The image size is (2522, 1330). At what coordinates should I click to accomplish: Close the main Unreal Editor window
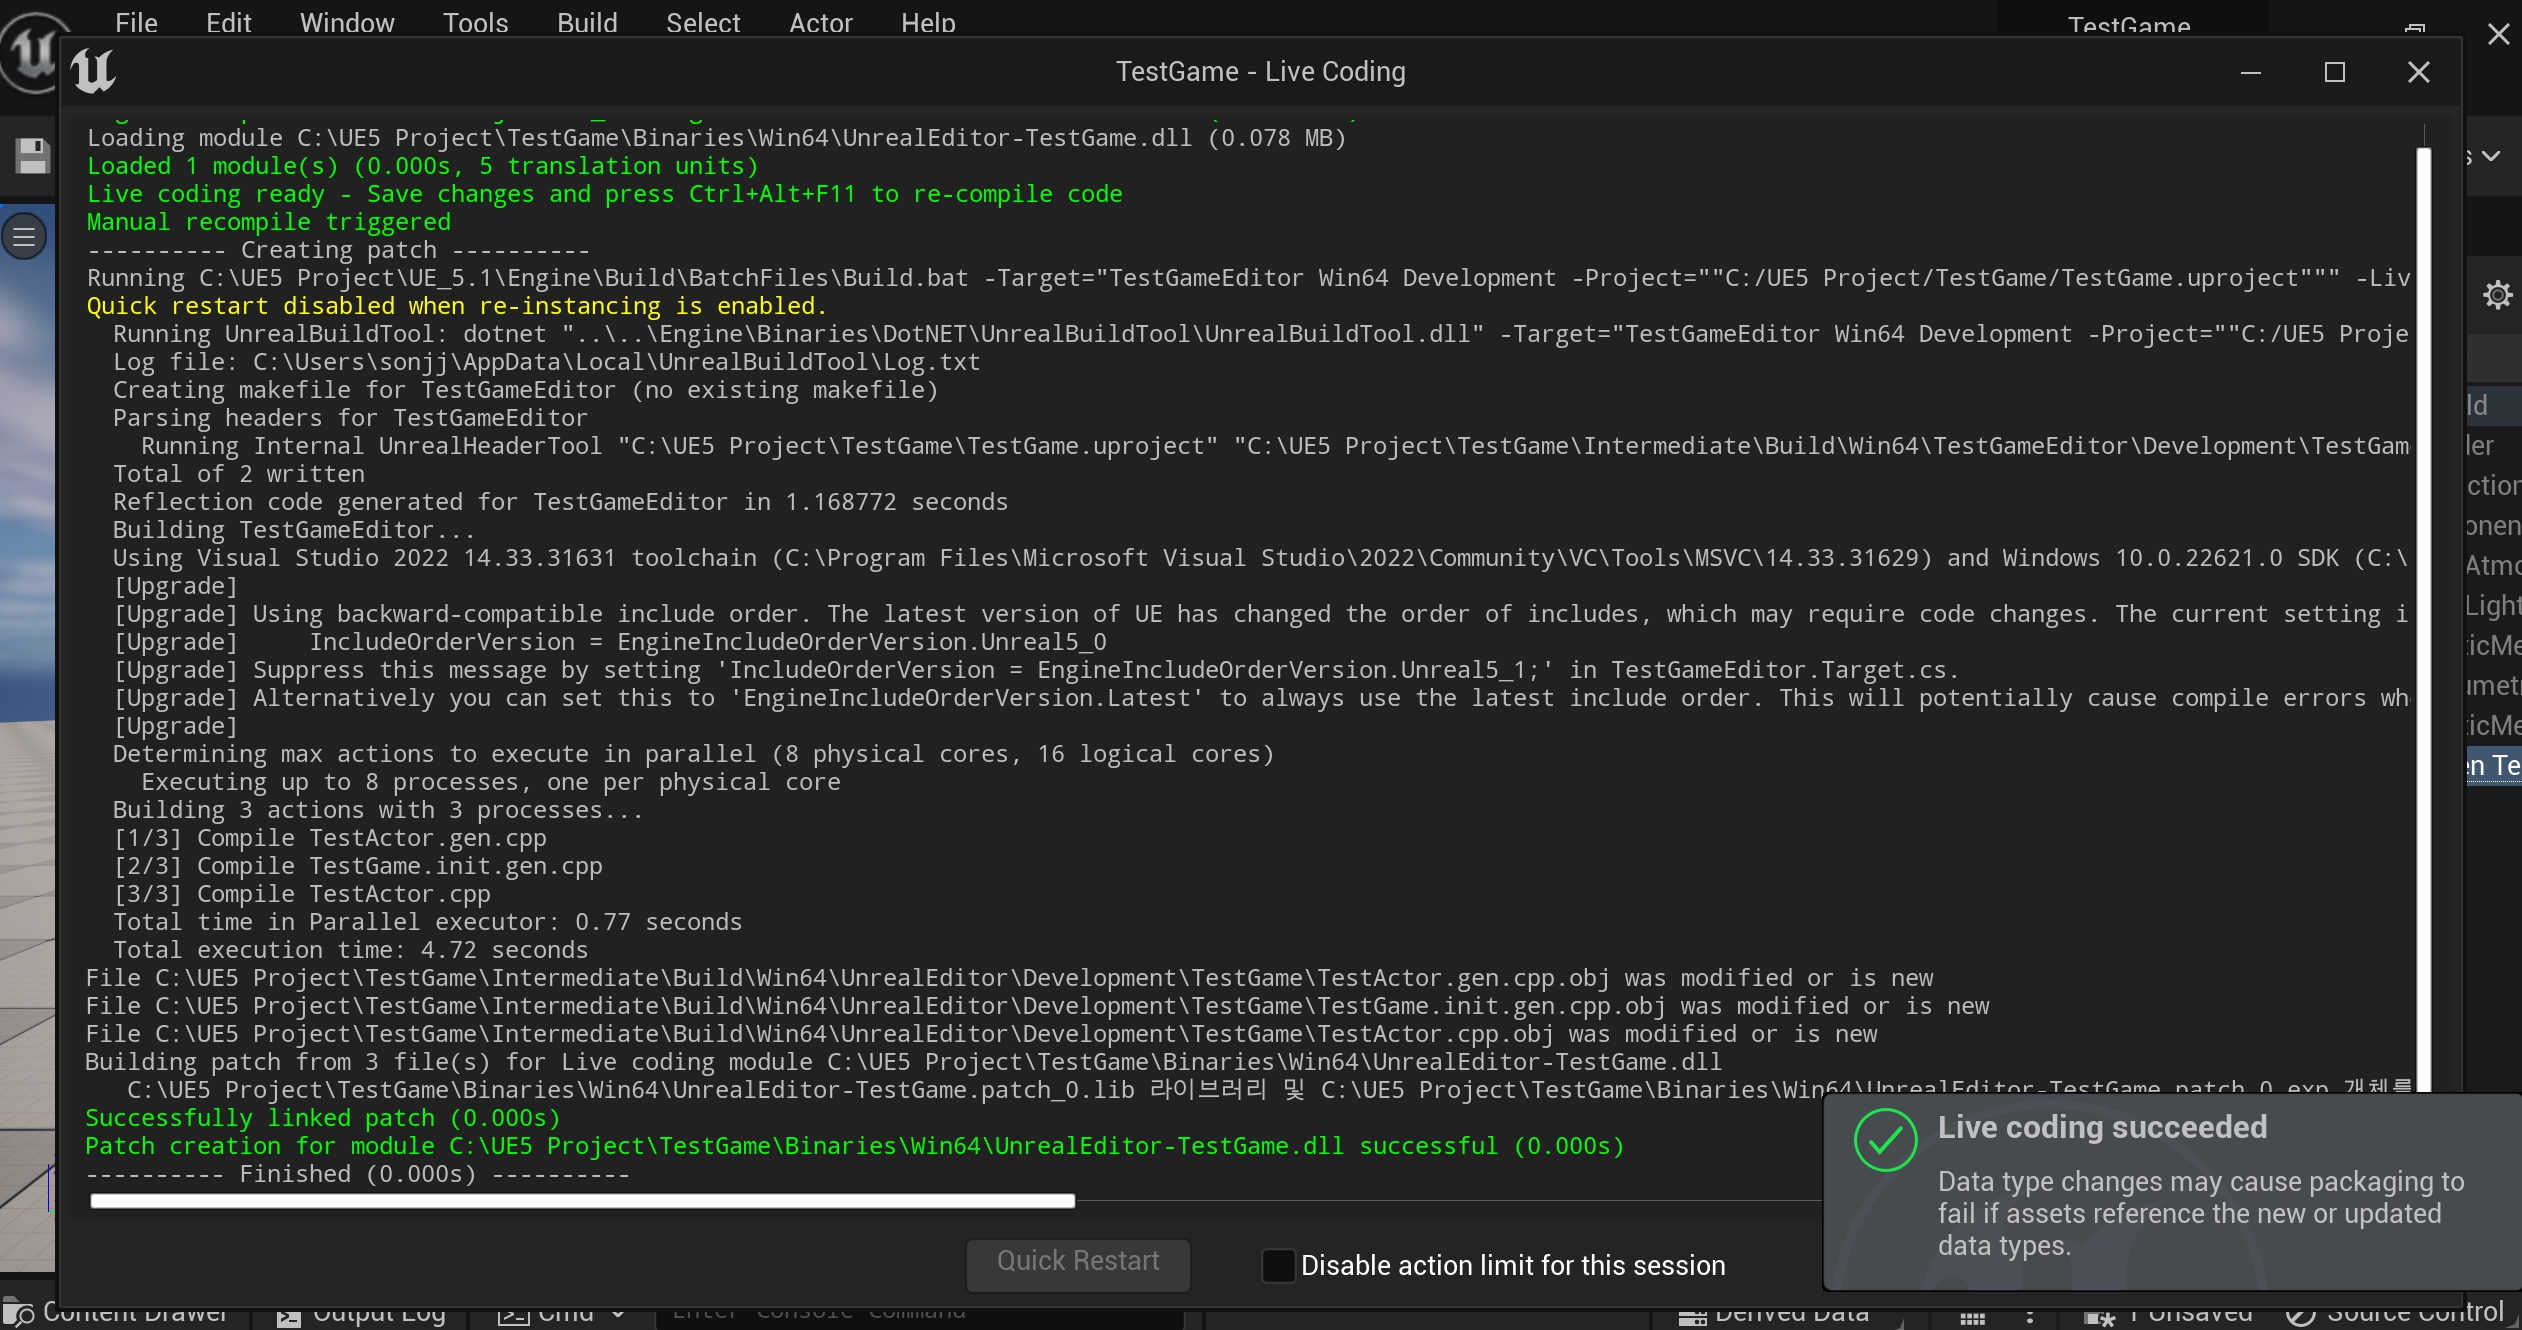tap(2499, 34)
